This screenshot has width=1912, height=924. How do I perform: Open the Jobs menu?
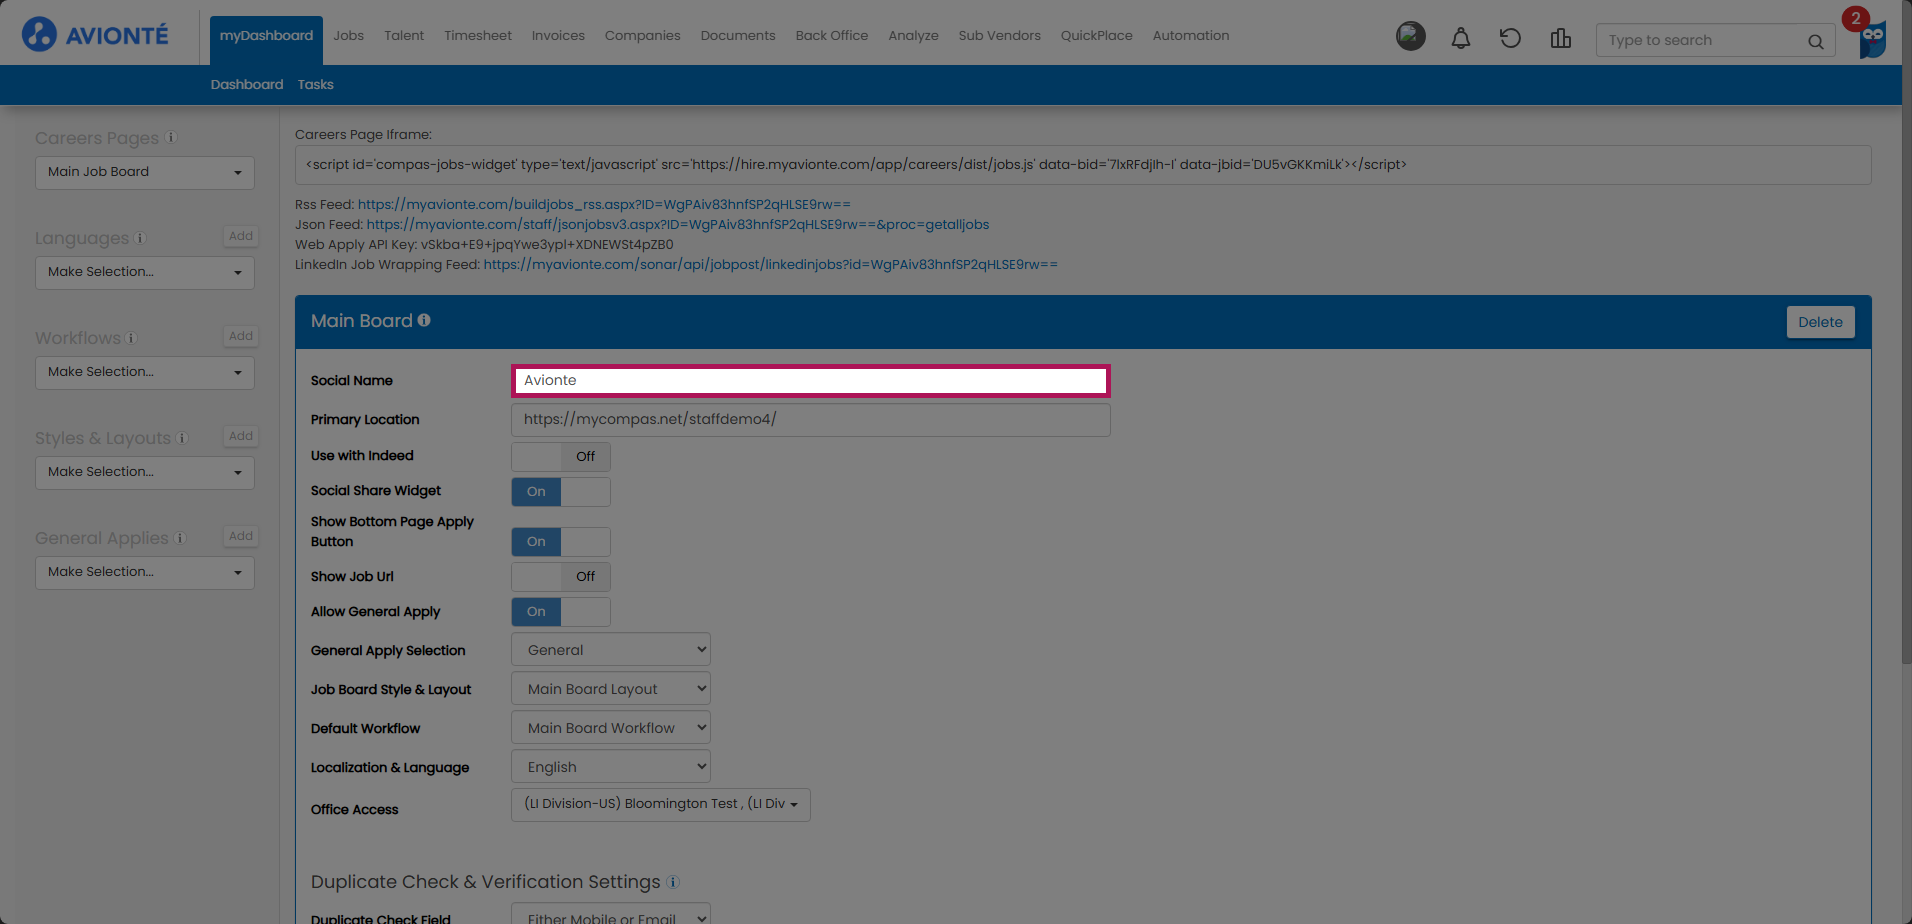(x=349, y=36)
